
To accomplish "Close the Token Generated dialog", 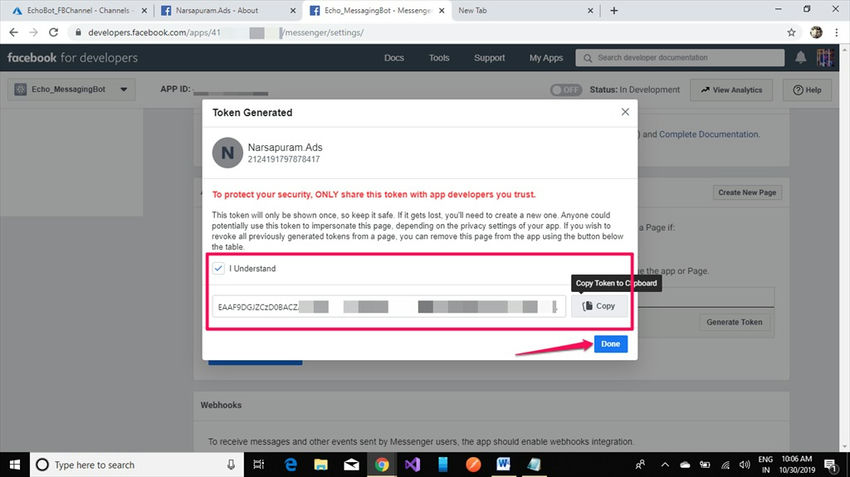I will (625, 112).
